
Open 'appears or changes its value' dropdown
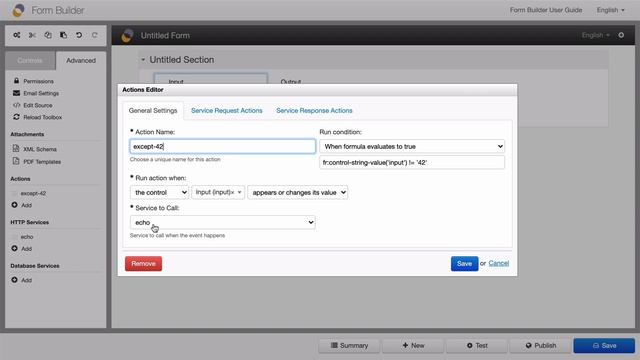point(298,192)
